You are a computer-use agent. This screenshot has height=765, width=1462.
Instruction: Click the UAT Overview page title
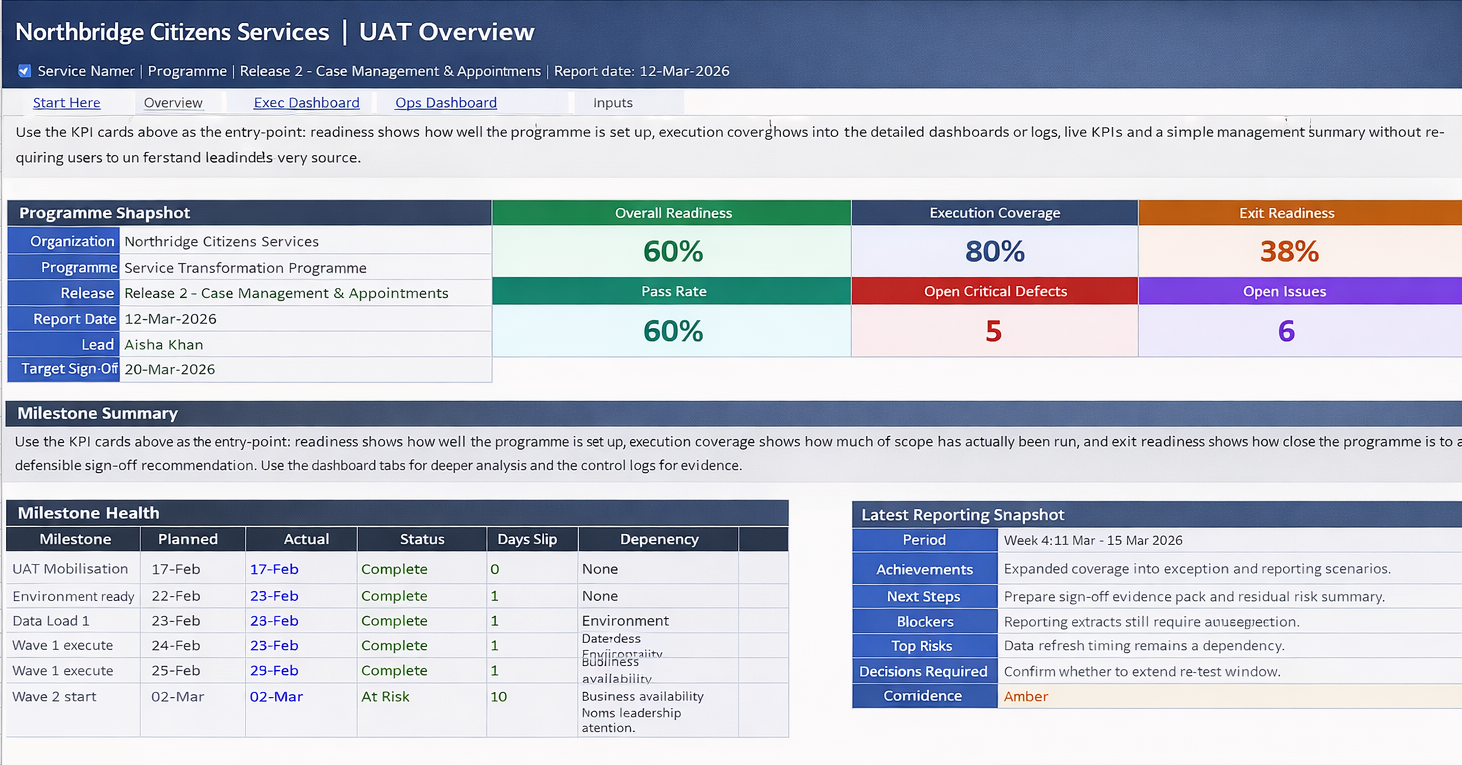coord(447,32)
